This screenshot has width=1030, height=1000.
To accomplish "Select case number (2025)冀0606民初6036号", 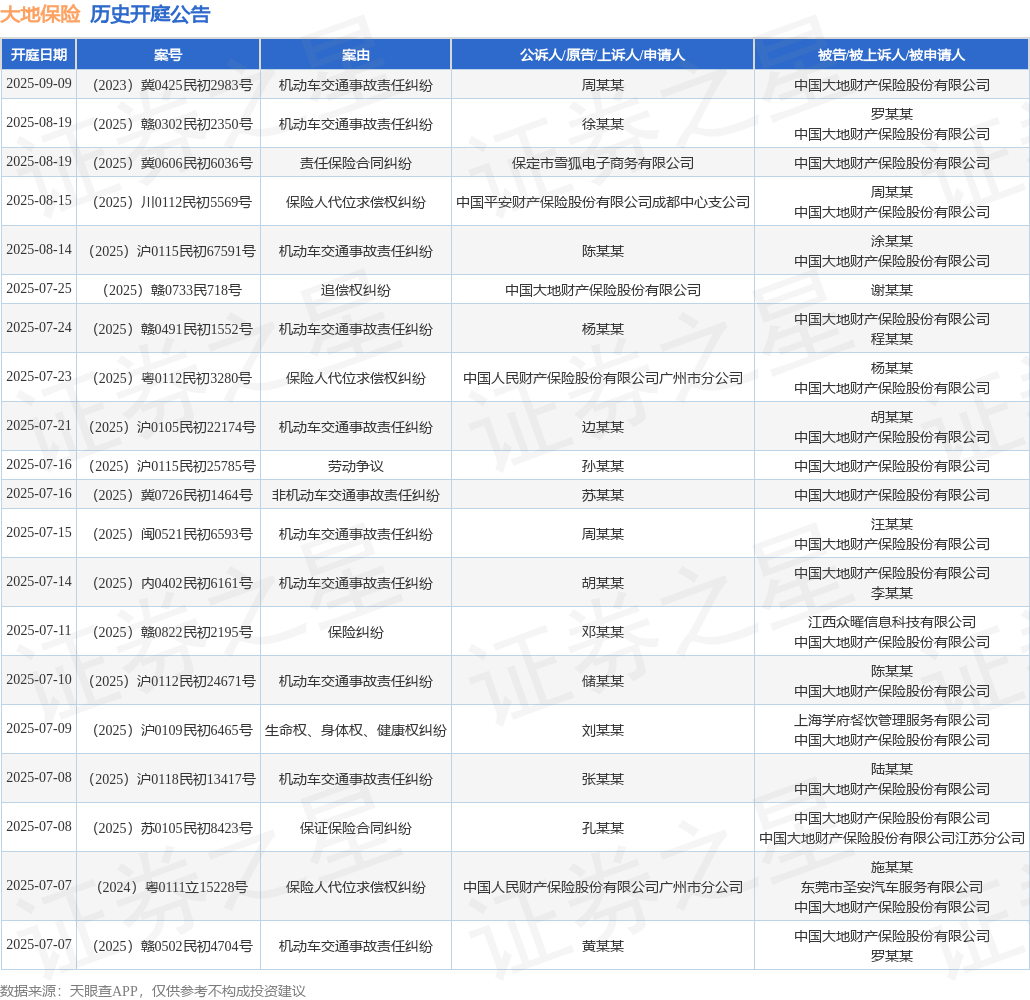I will point(168,162).
